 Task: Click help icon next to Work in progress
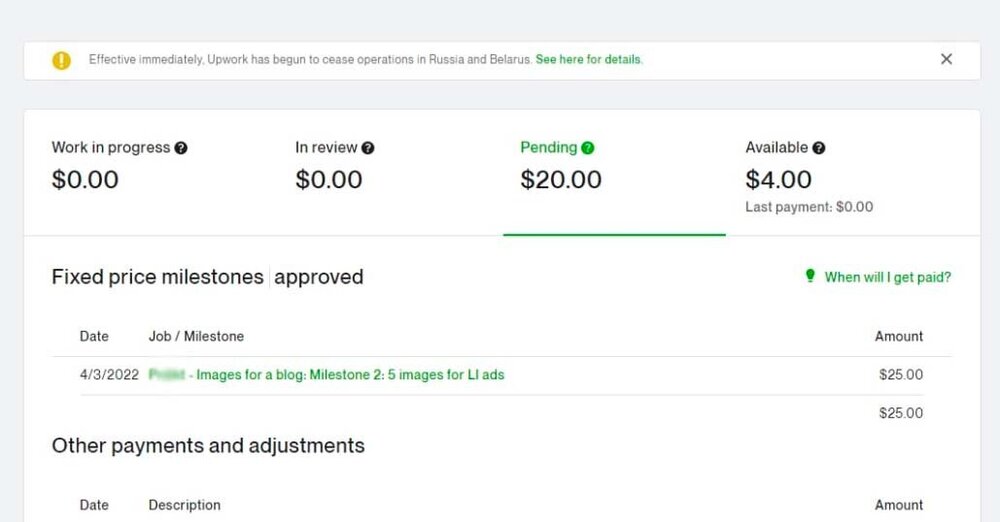coord(181,148)
